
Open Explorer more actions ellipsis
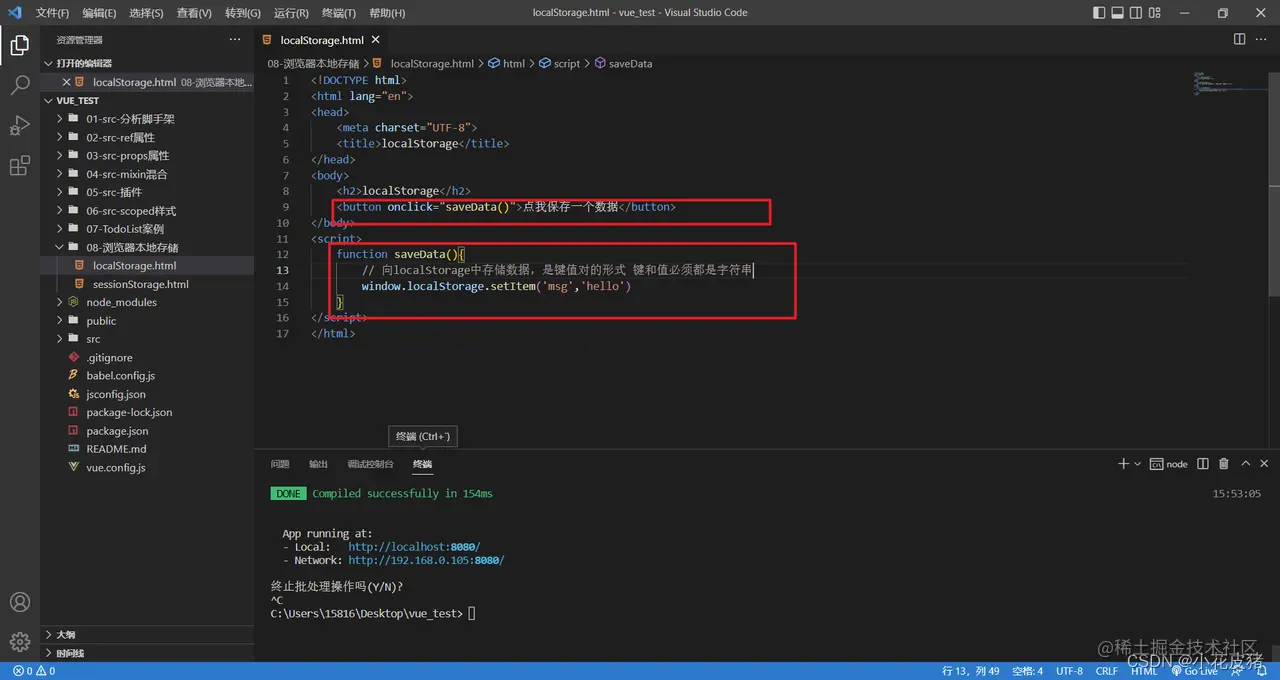[x=235, y=39]
